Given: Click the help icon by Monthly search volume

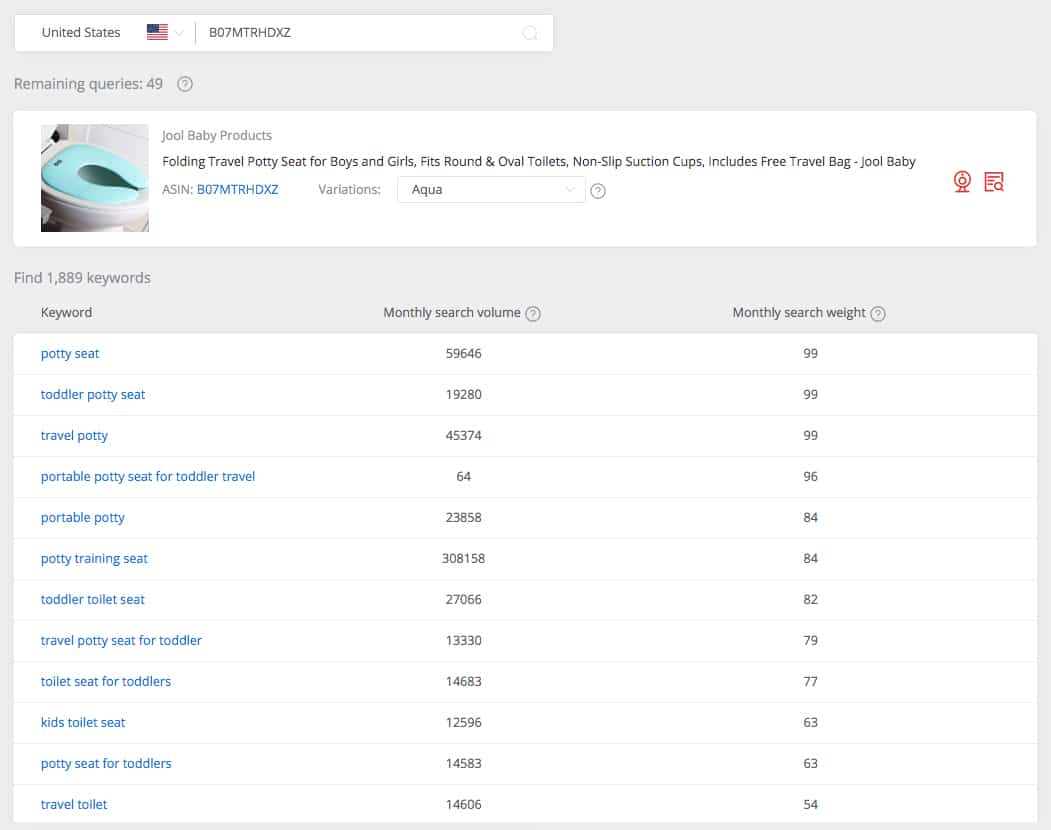Looking at the screenshot, I should pos(533,313).
